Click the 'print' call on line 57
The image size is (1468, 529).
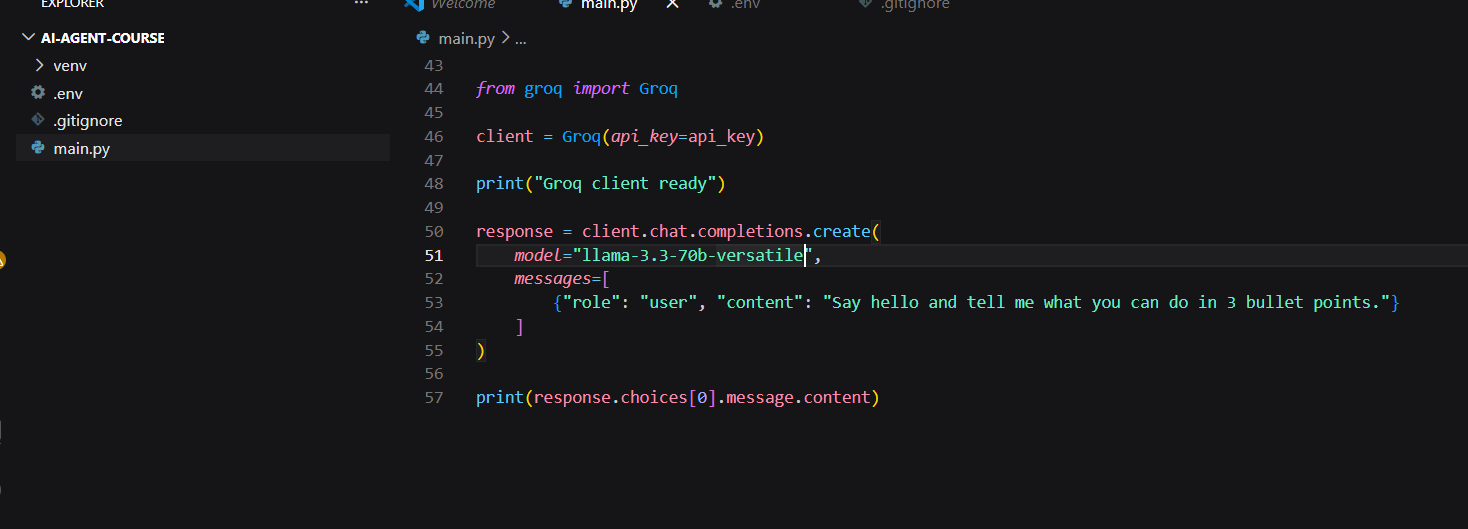pos(500,398)
